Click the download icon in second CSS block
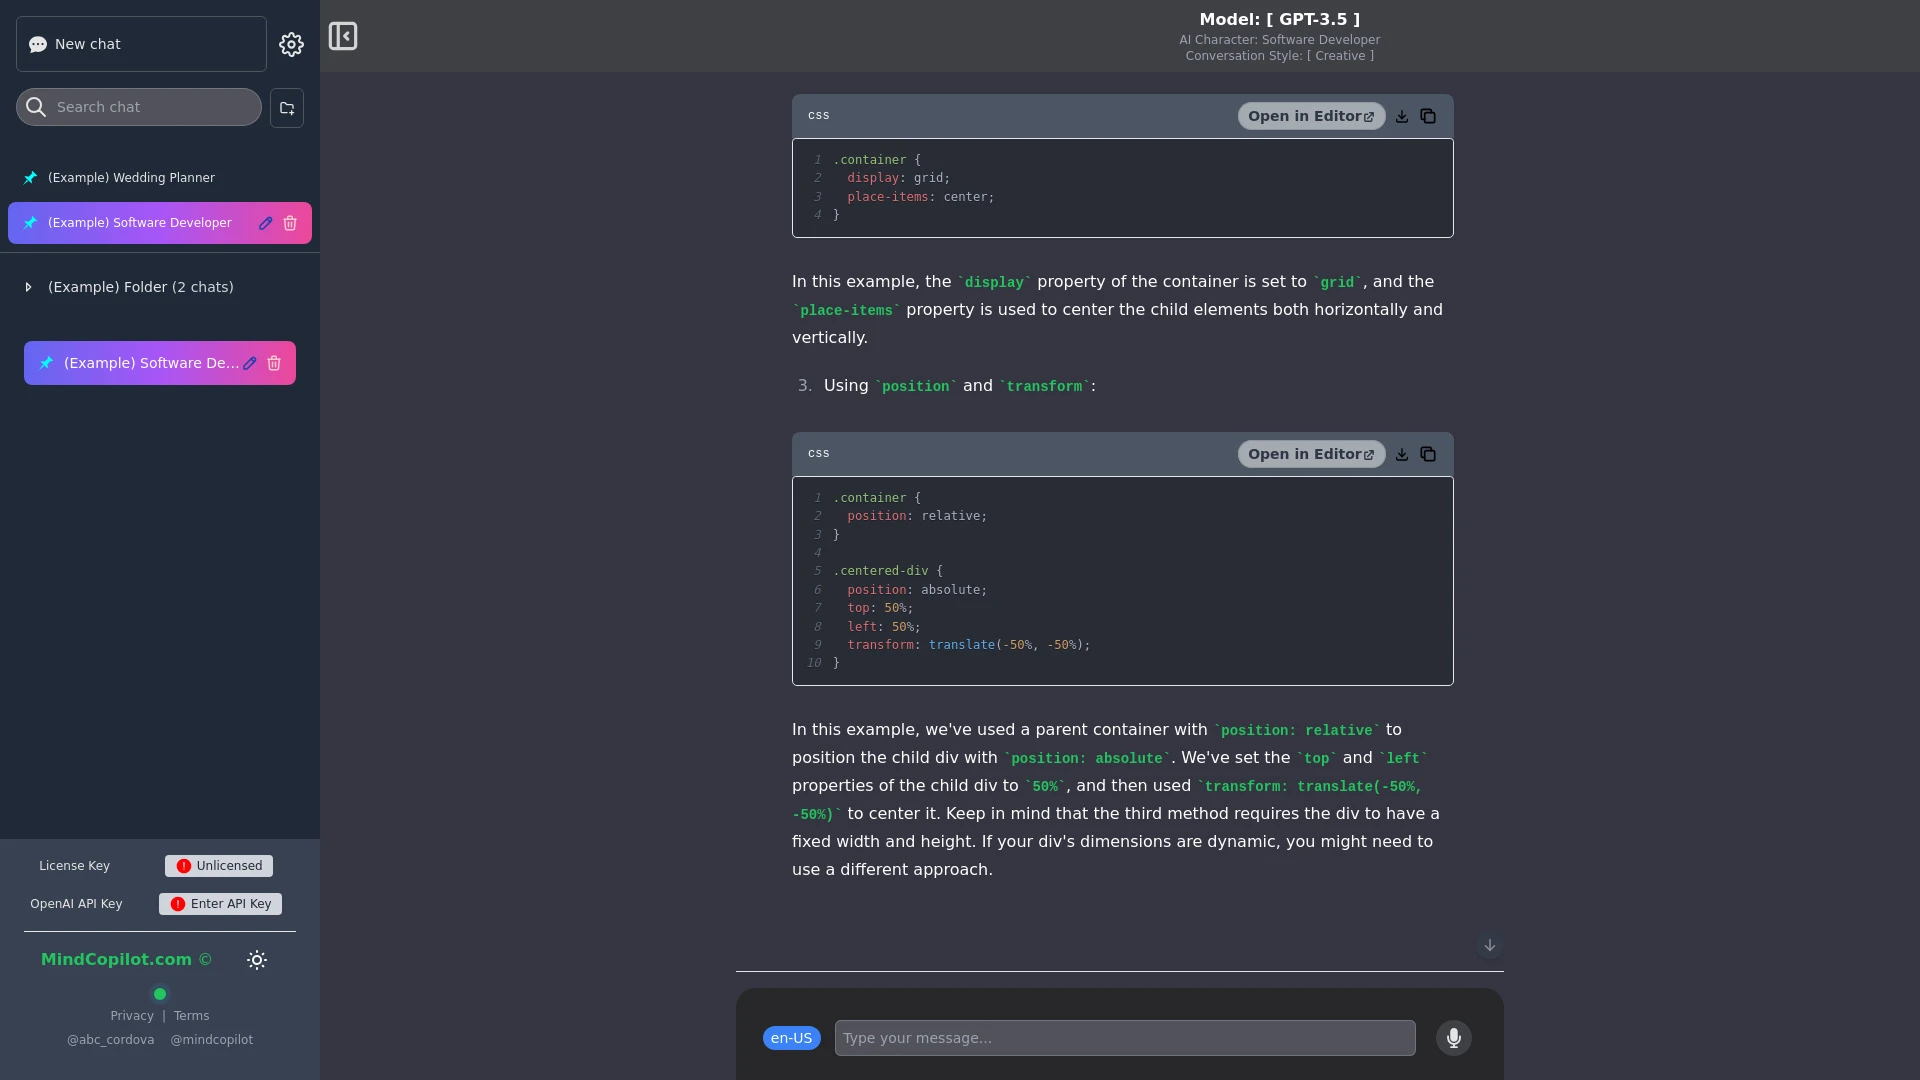1920x1080 pixels. point(1402,454)
